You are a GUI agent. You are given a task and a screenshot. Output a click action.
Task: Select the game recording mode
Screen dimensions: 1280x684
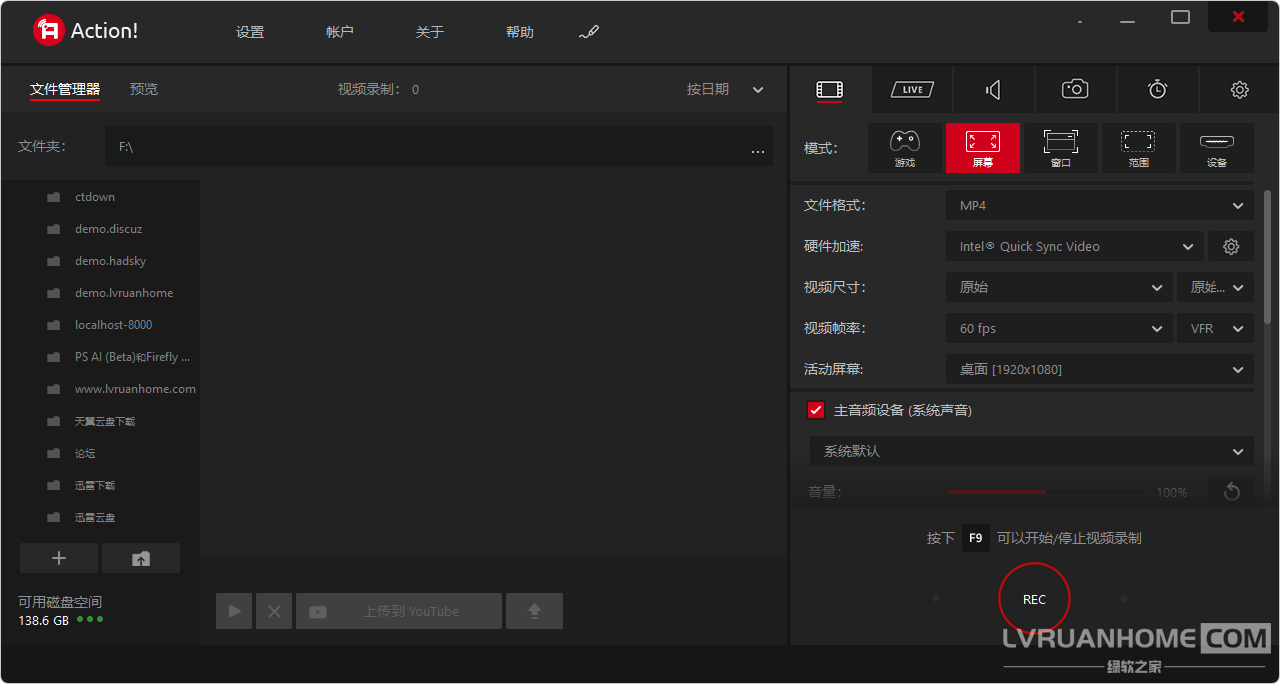(x=904, y=148)
